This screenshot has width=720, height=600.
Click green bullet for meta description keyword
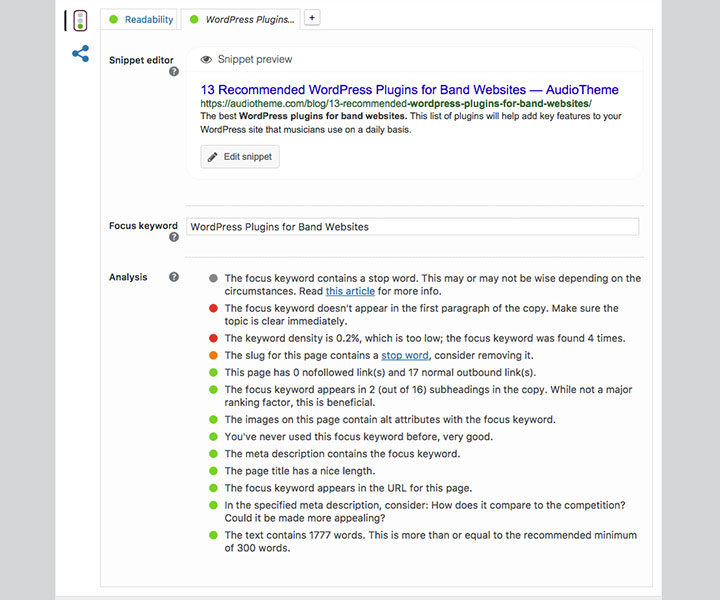[213, 454]
